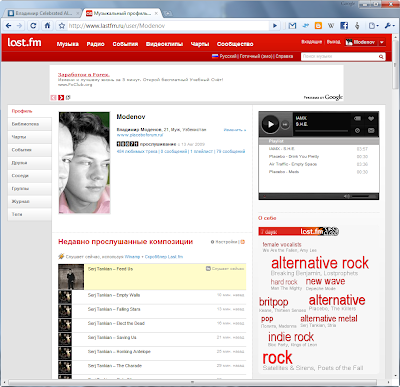Bookmark this page with the star icon
The image size is (400, 387).
(x=62, y=26)
